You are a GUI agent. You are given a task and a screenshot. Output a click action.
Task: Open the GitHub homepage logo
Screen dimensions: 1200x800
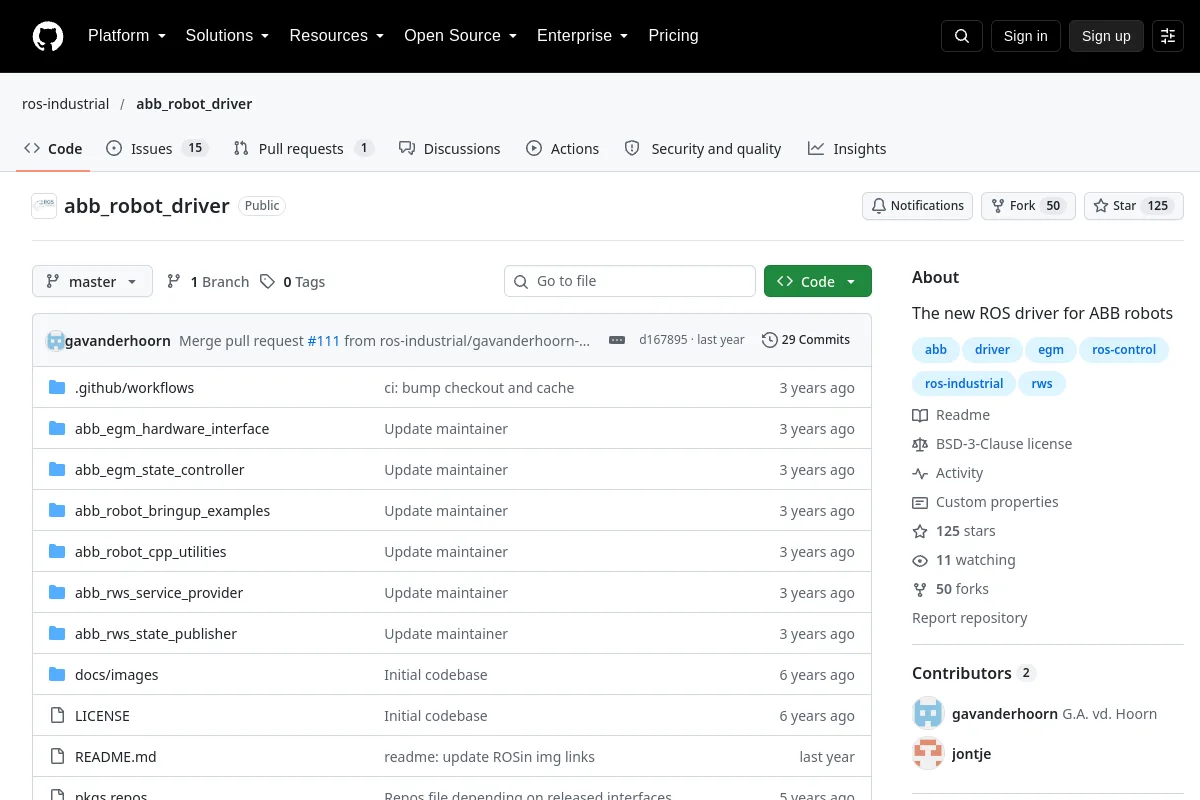click(x=48, y=36)
